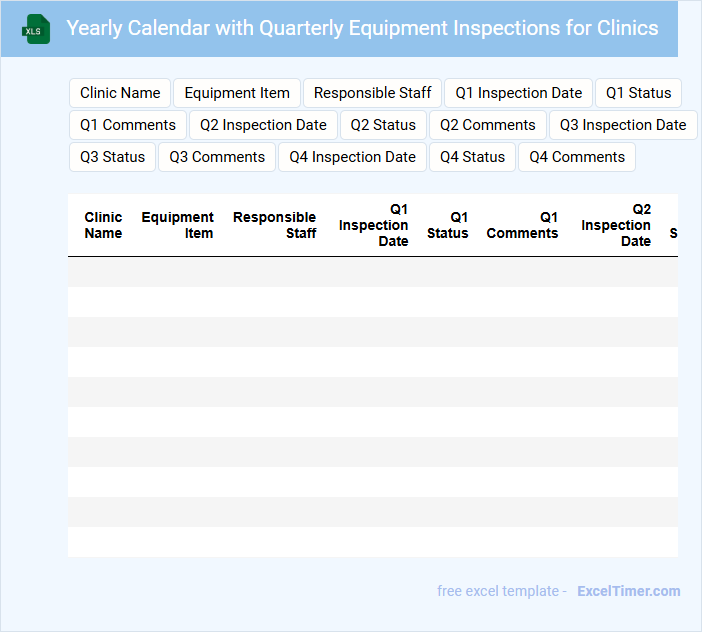Click the Clinic Name column header
Viewport: 702px width, 632px height.
click(x=103, y=225)
